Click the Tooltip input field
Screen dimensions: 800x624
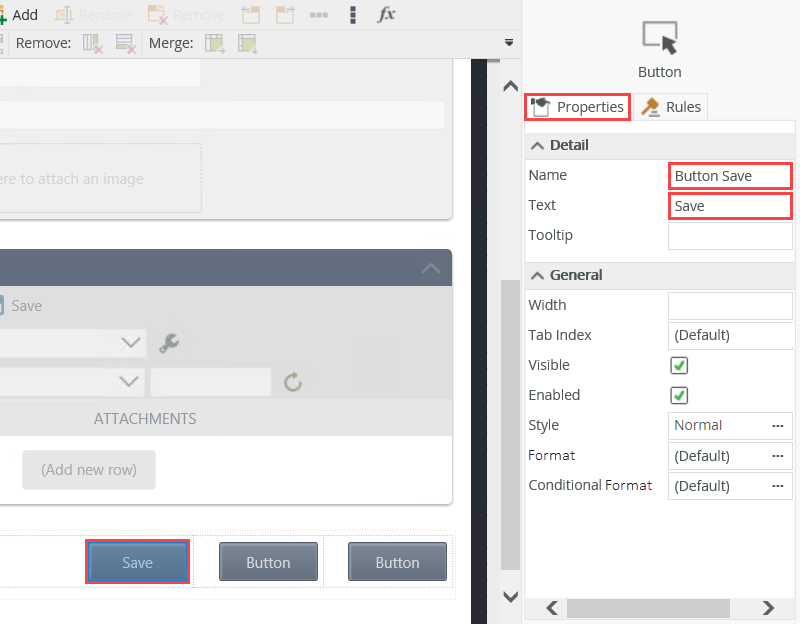point(730,236)
